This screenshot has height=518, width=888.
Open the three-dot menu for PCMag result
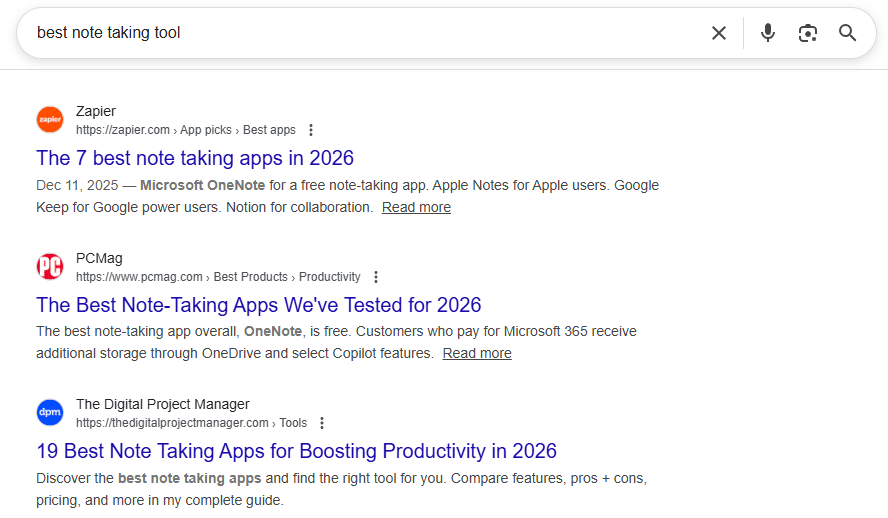[376, 277]
